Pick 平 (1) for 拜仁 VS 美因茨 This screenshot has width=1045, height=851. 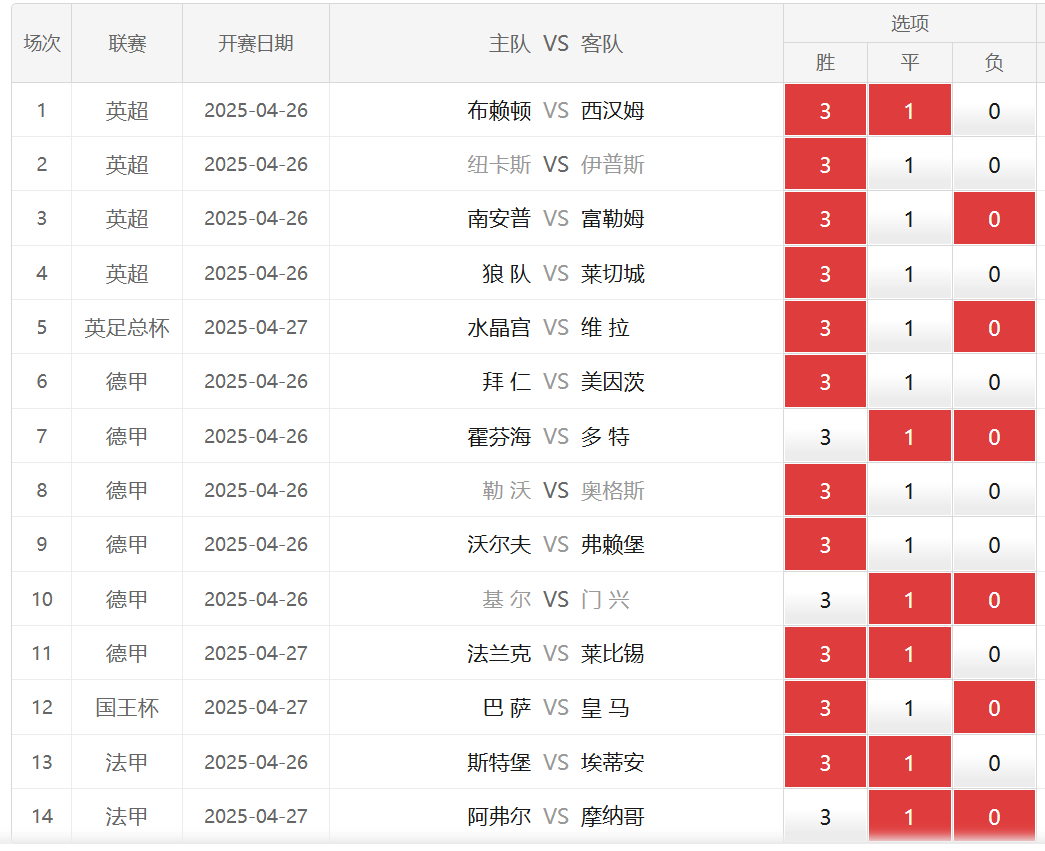coord(910,382)
